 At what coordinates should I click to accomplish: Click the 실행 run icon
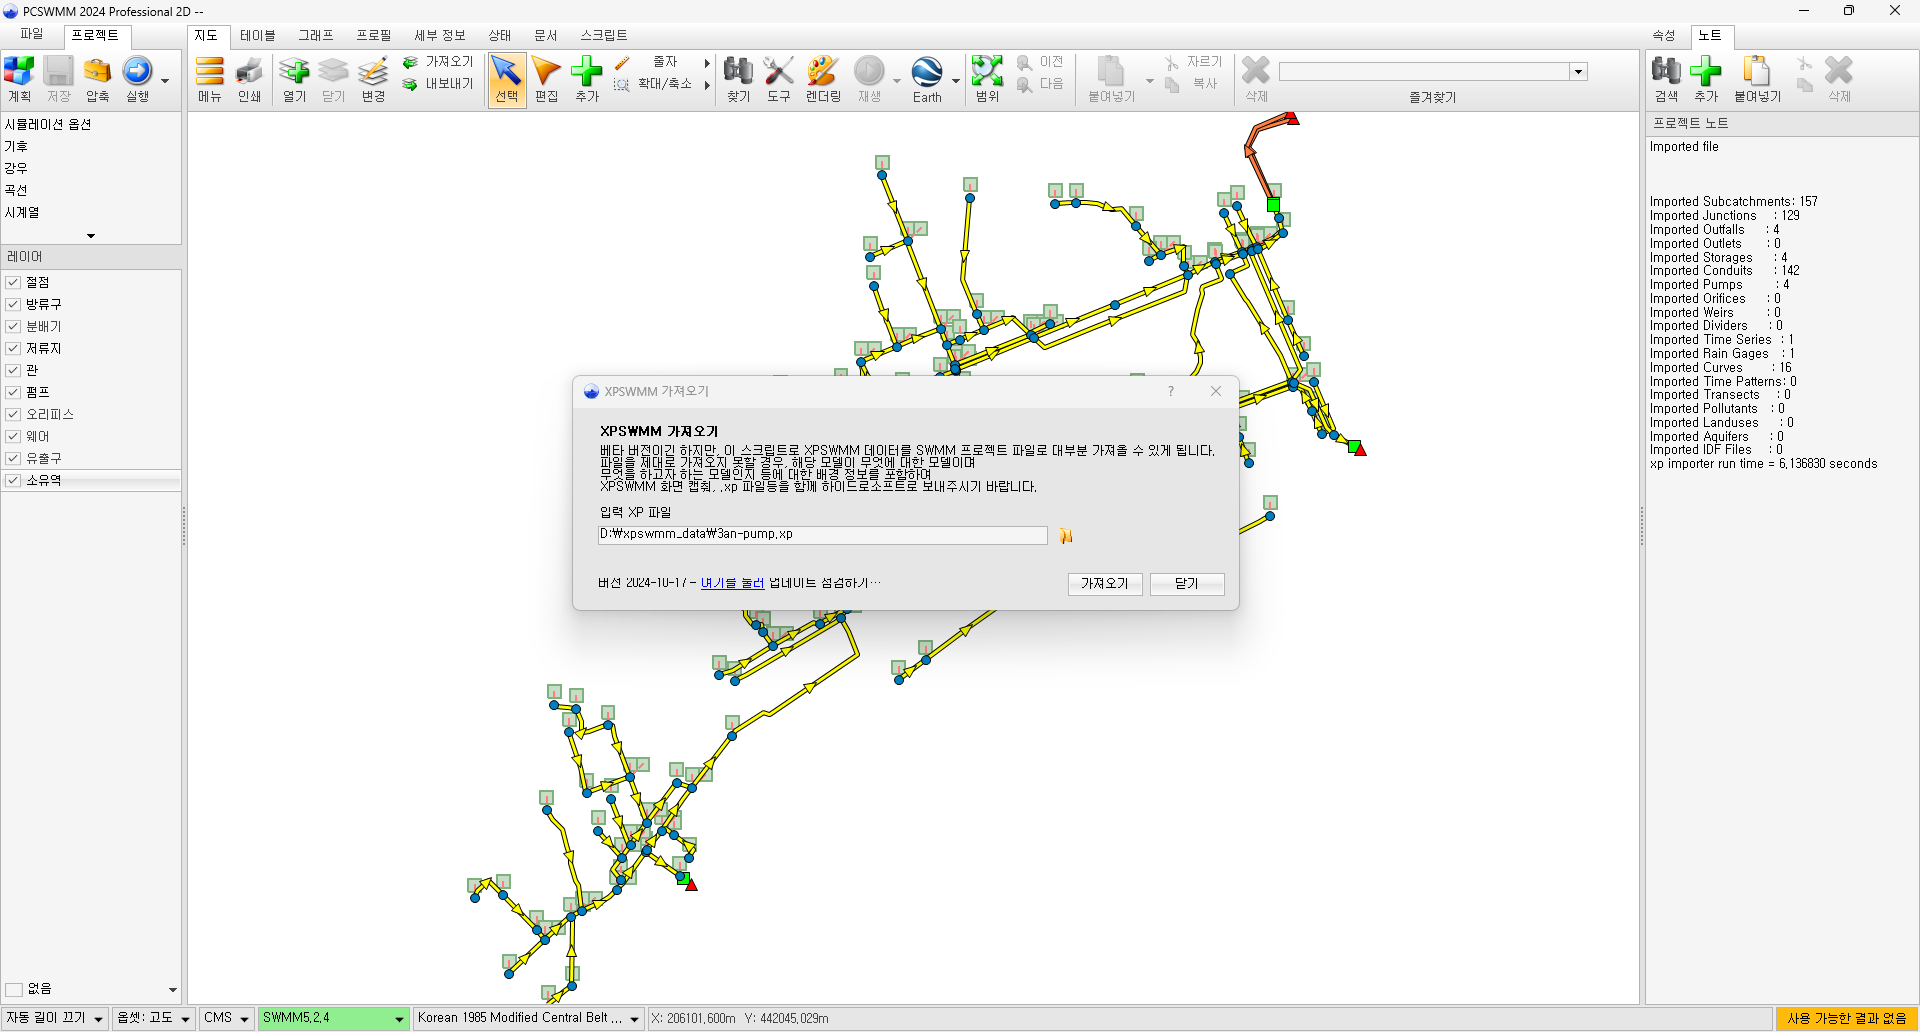pos(137,73)
